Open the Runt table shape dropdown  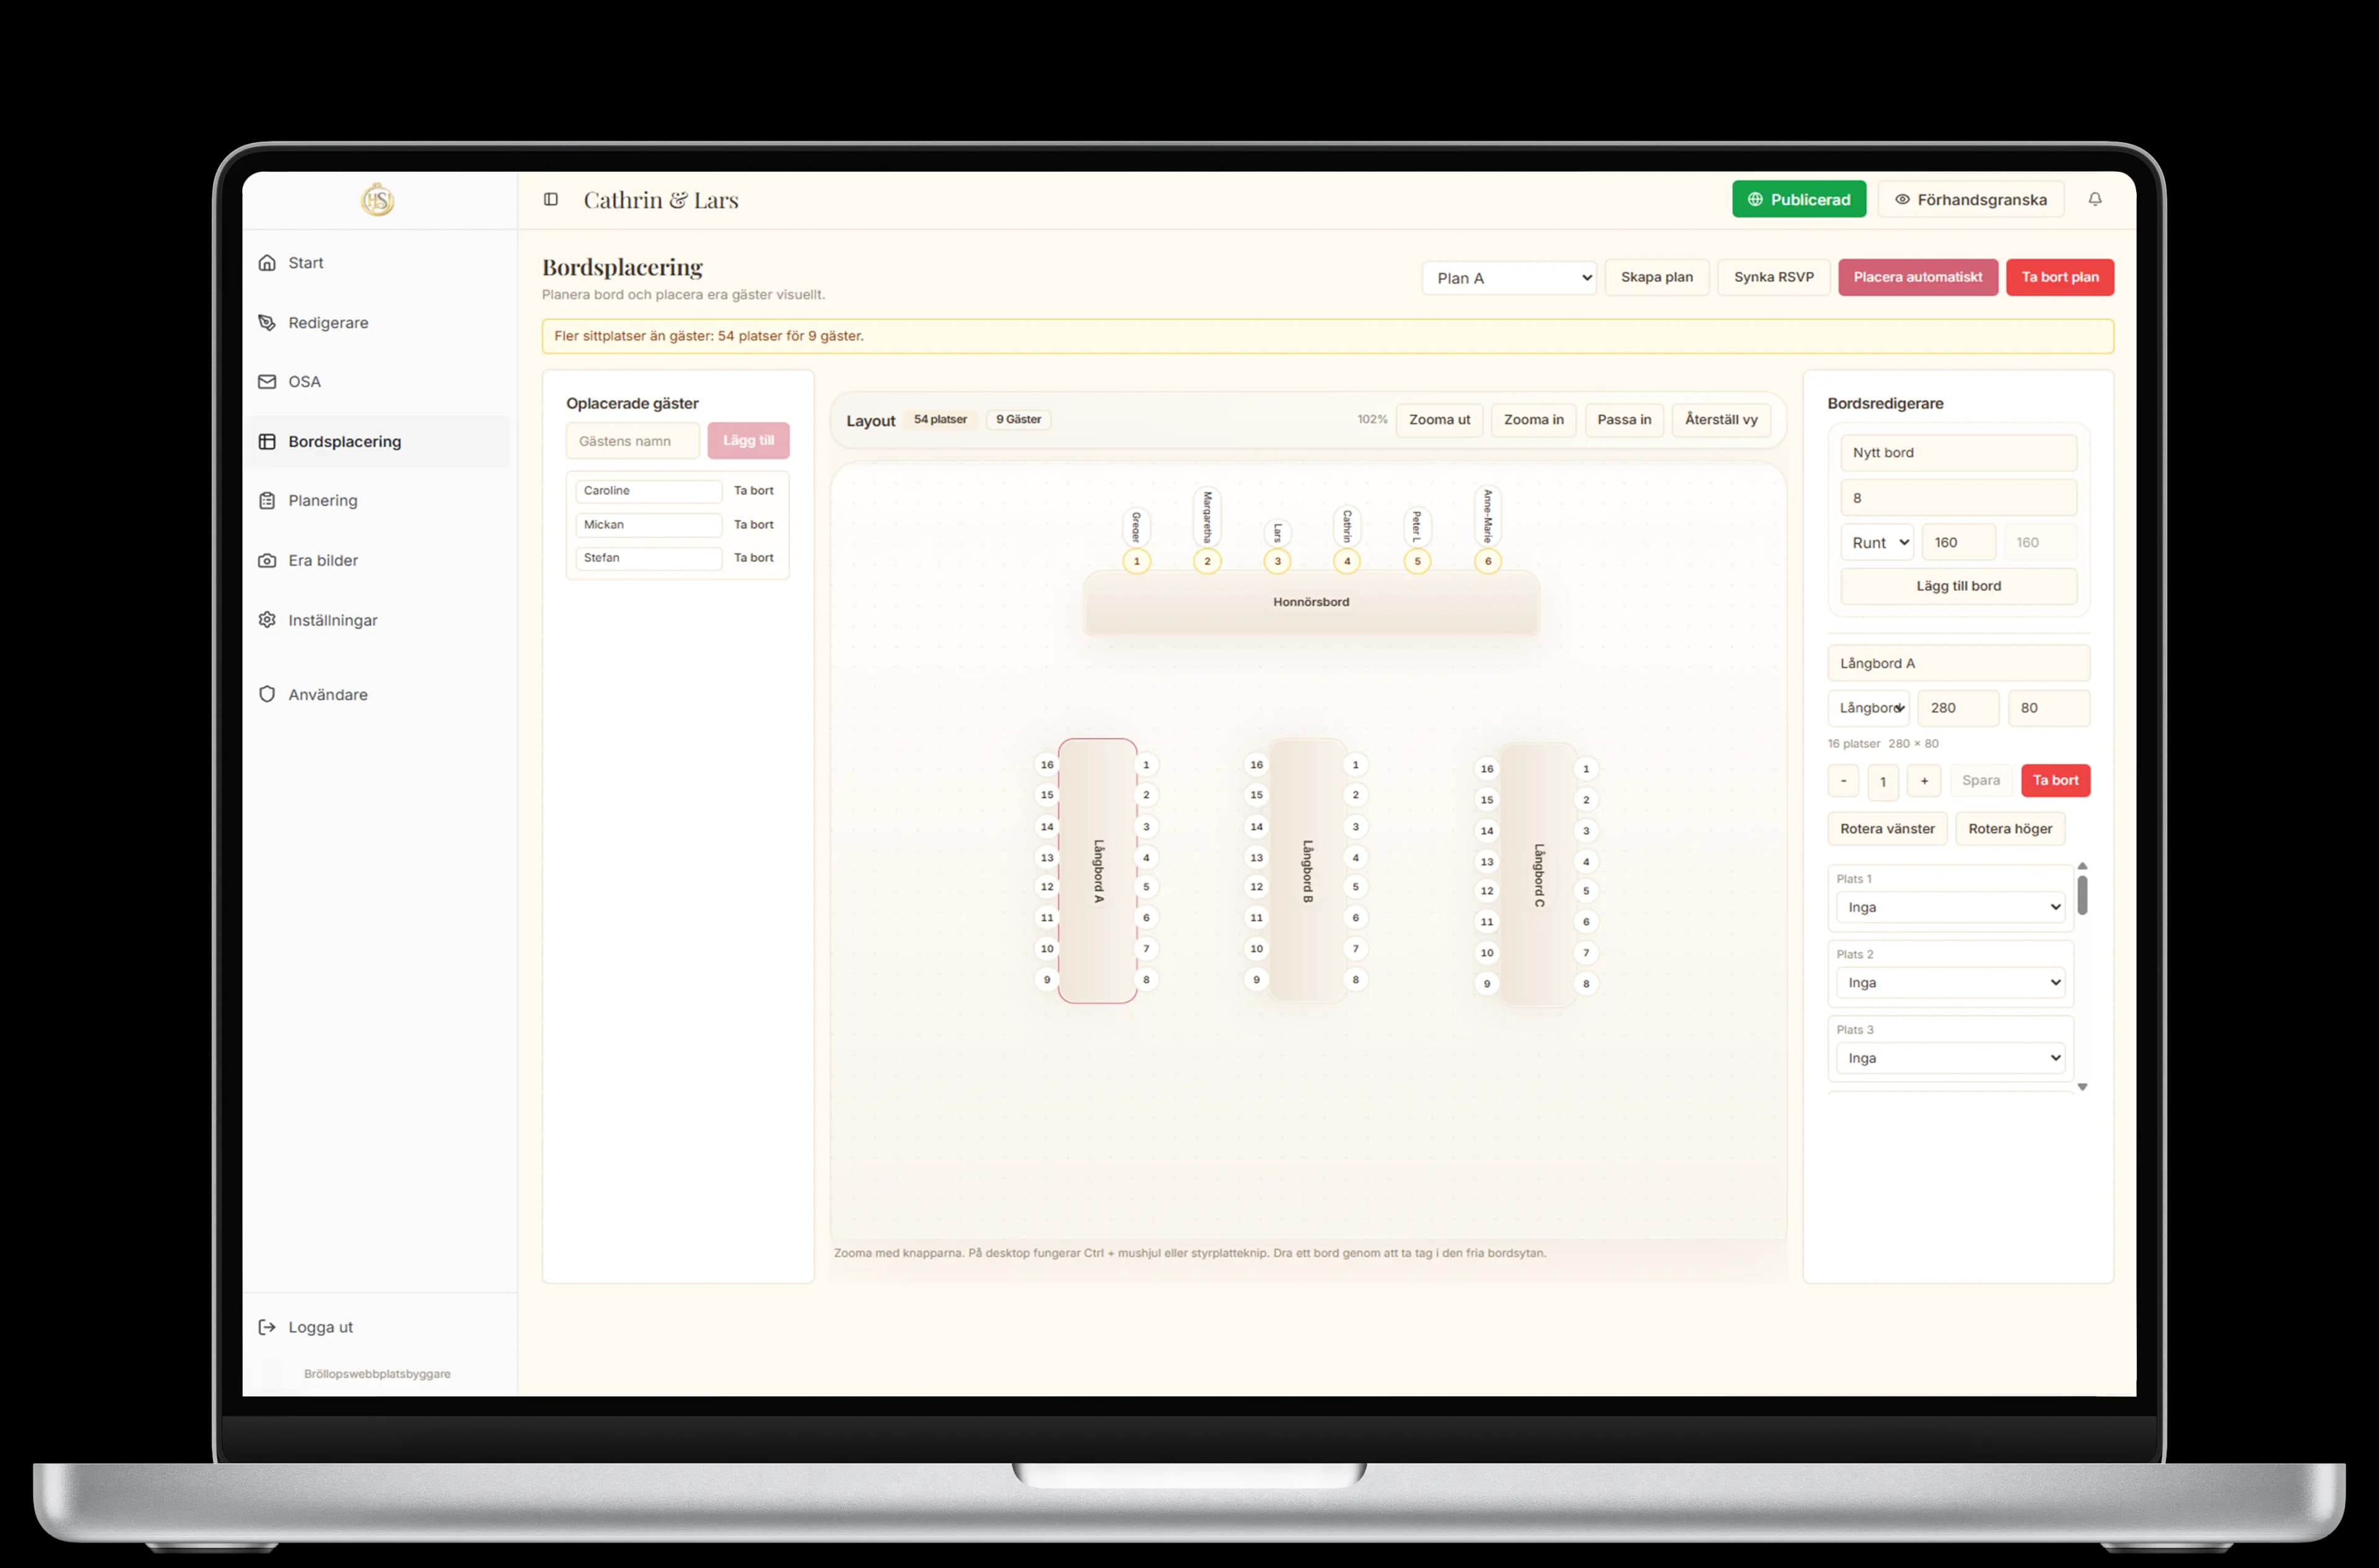pyautogui.click(x=1877, y=543)
